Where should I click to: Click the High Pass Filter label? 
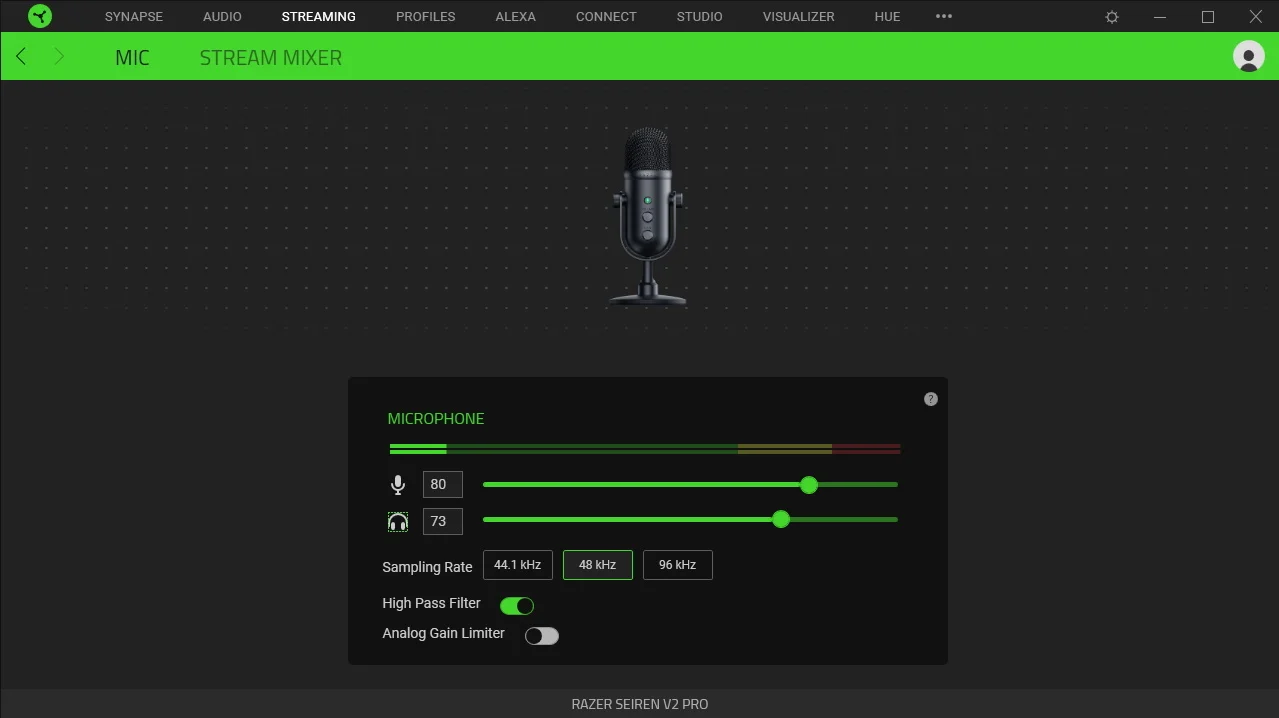431,603
